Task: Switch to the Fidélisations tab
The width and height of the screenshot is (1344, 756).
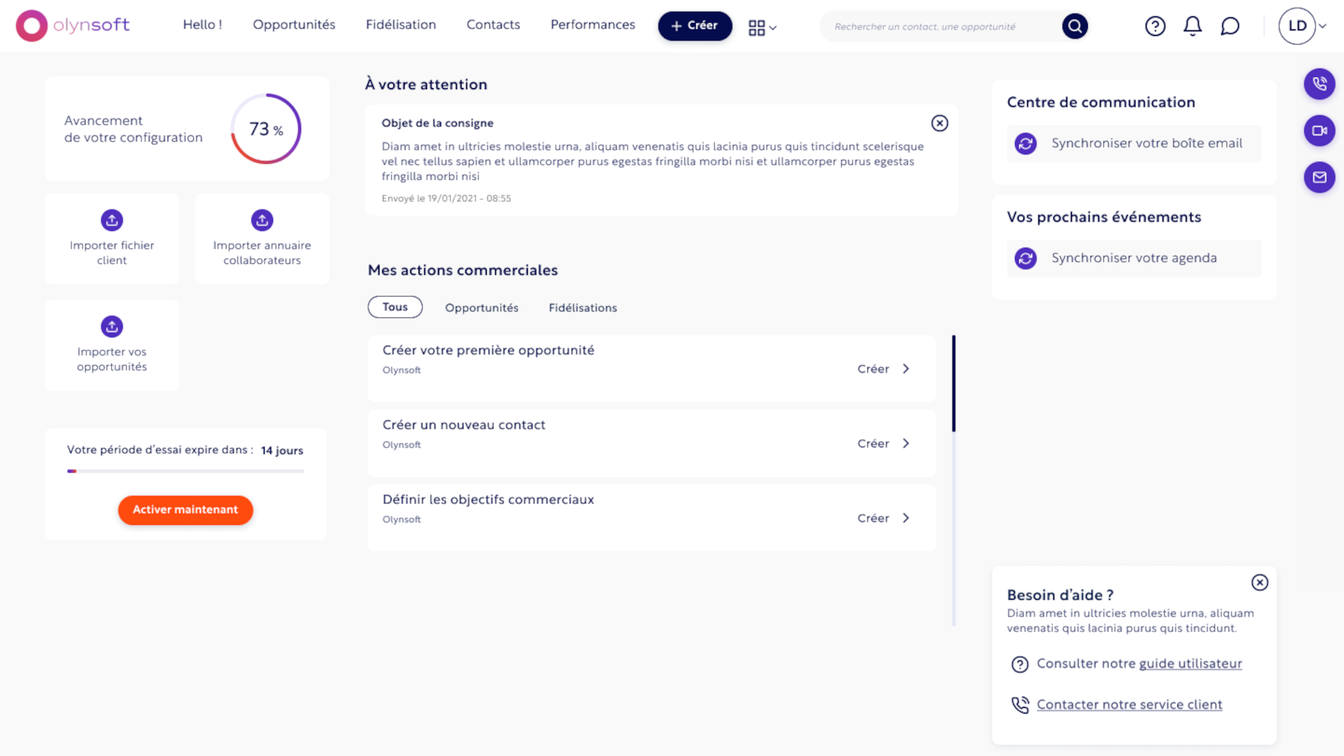Action: pyautogui.click(x=582, y=308)
